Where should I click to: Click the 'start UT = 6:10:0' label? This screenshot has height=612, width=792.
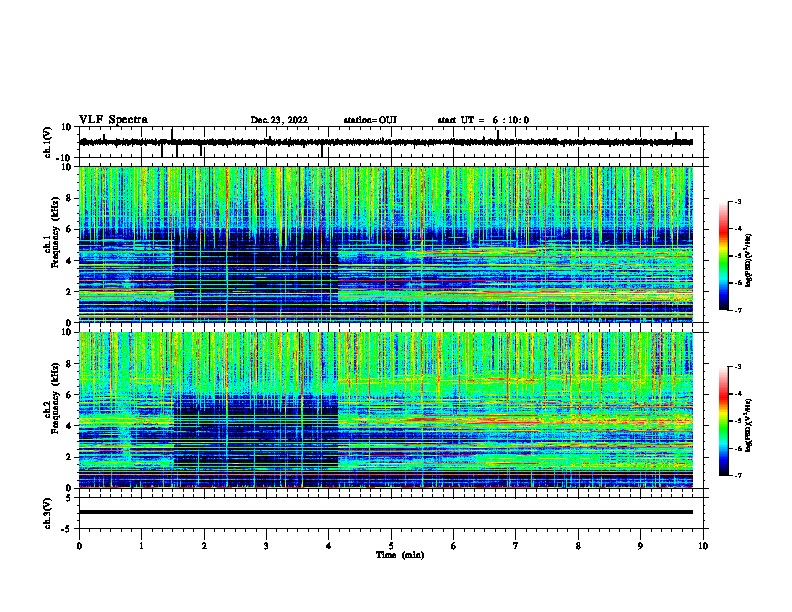tap(483, 120)
